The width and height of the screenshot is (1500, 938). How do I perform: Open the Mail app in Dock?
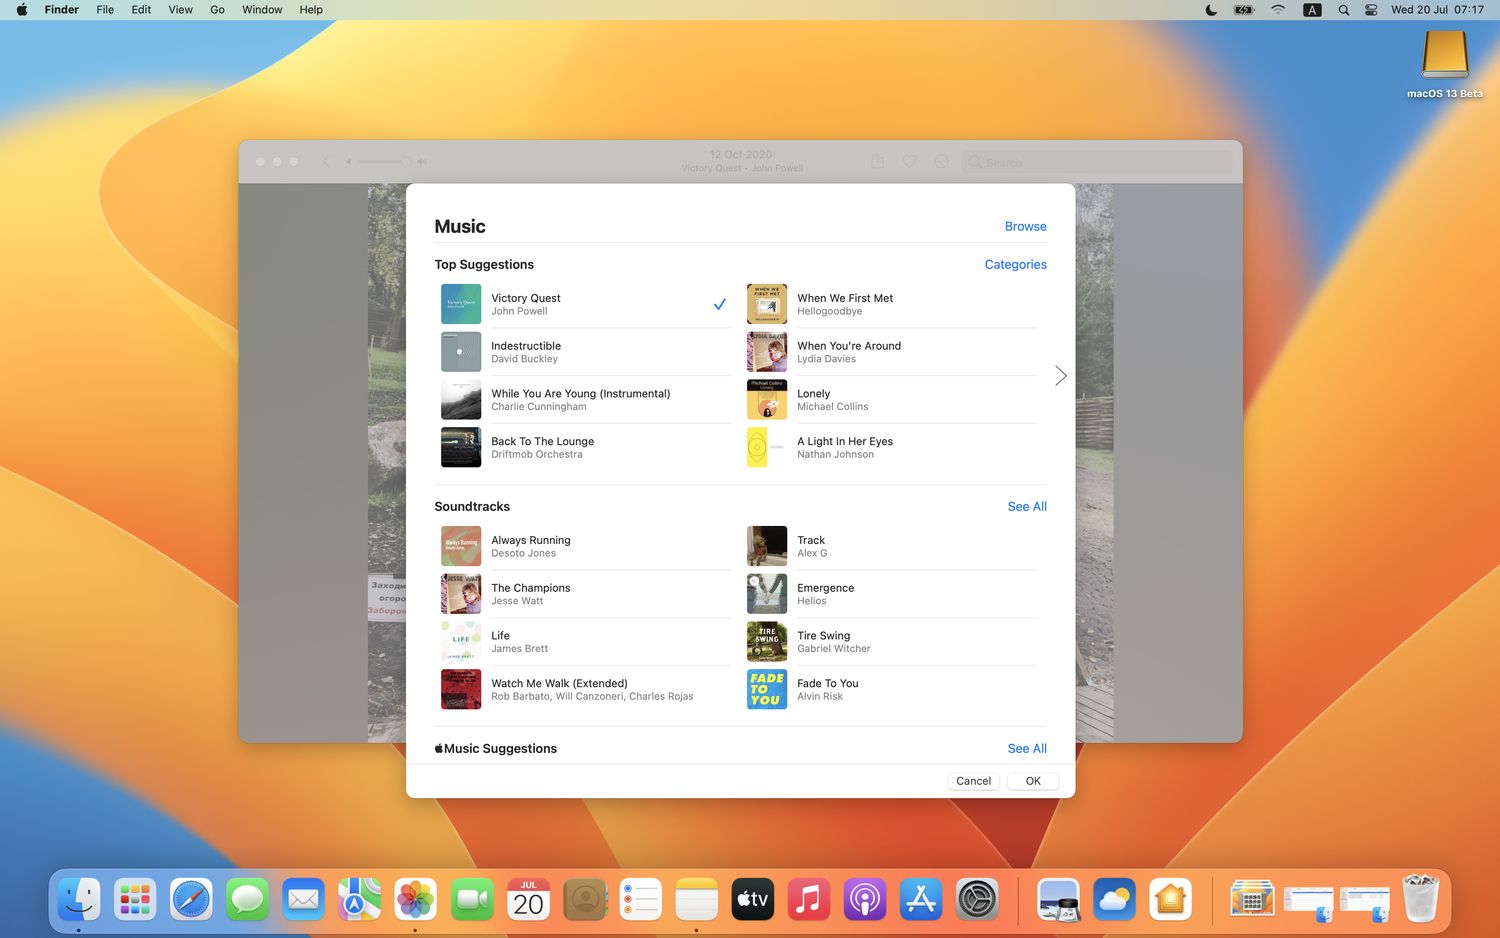tap(303, 900)
